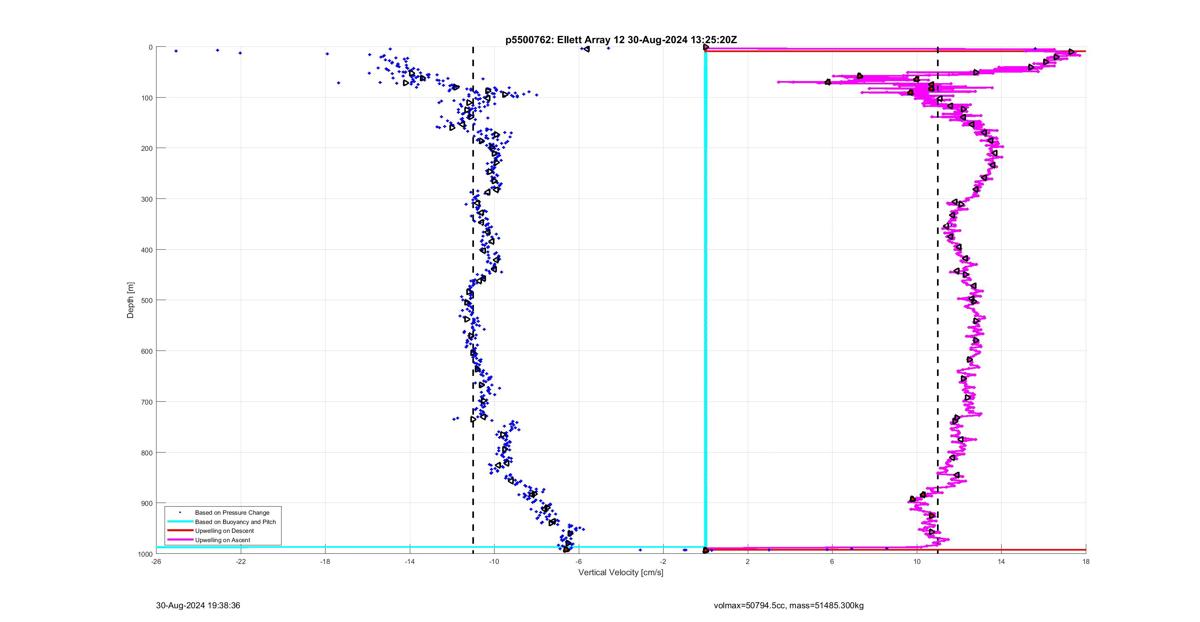Click the depth tick label '800'
The image size is (1200, 622).
point(146,452)
